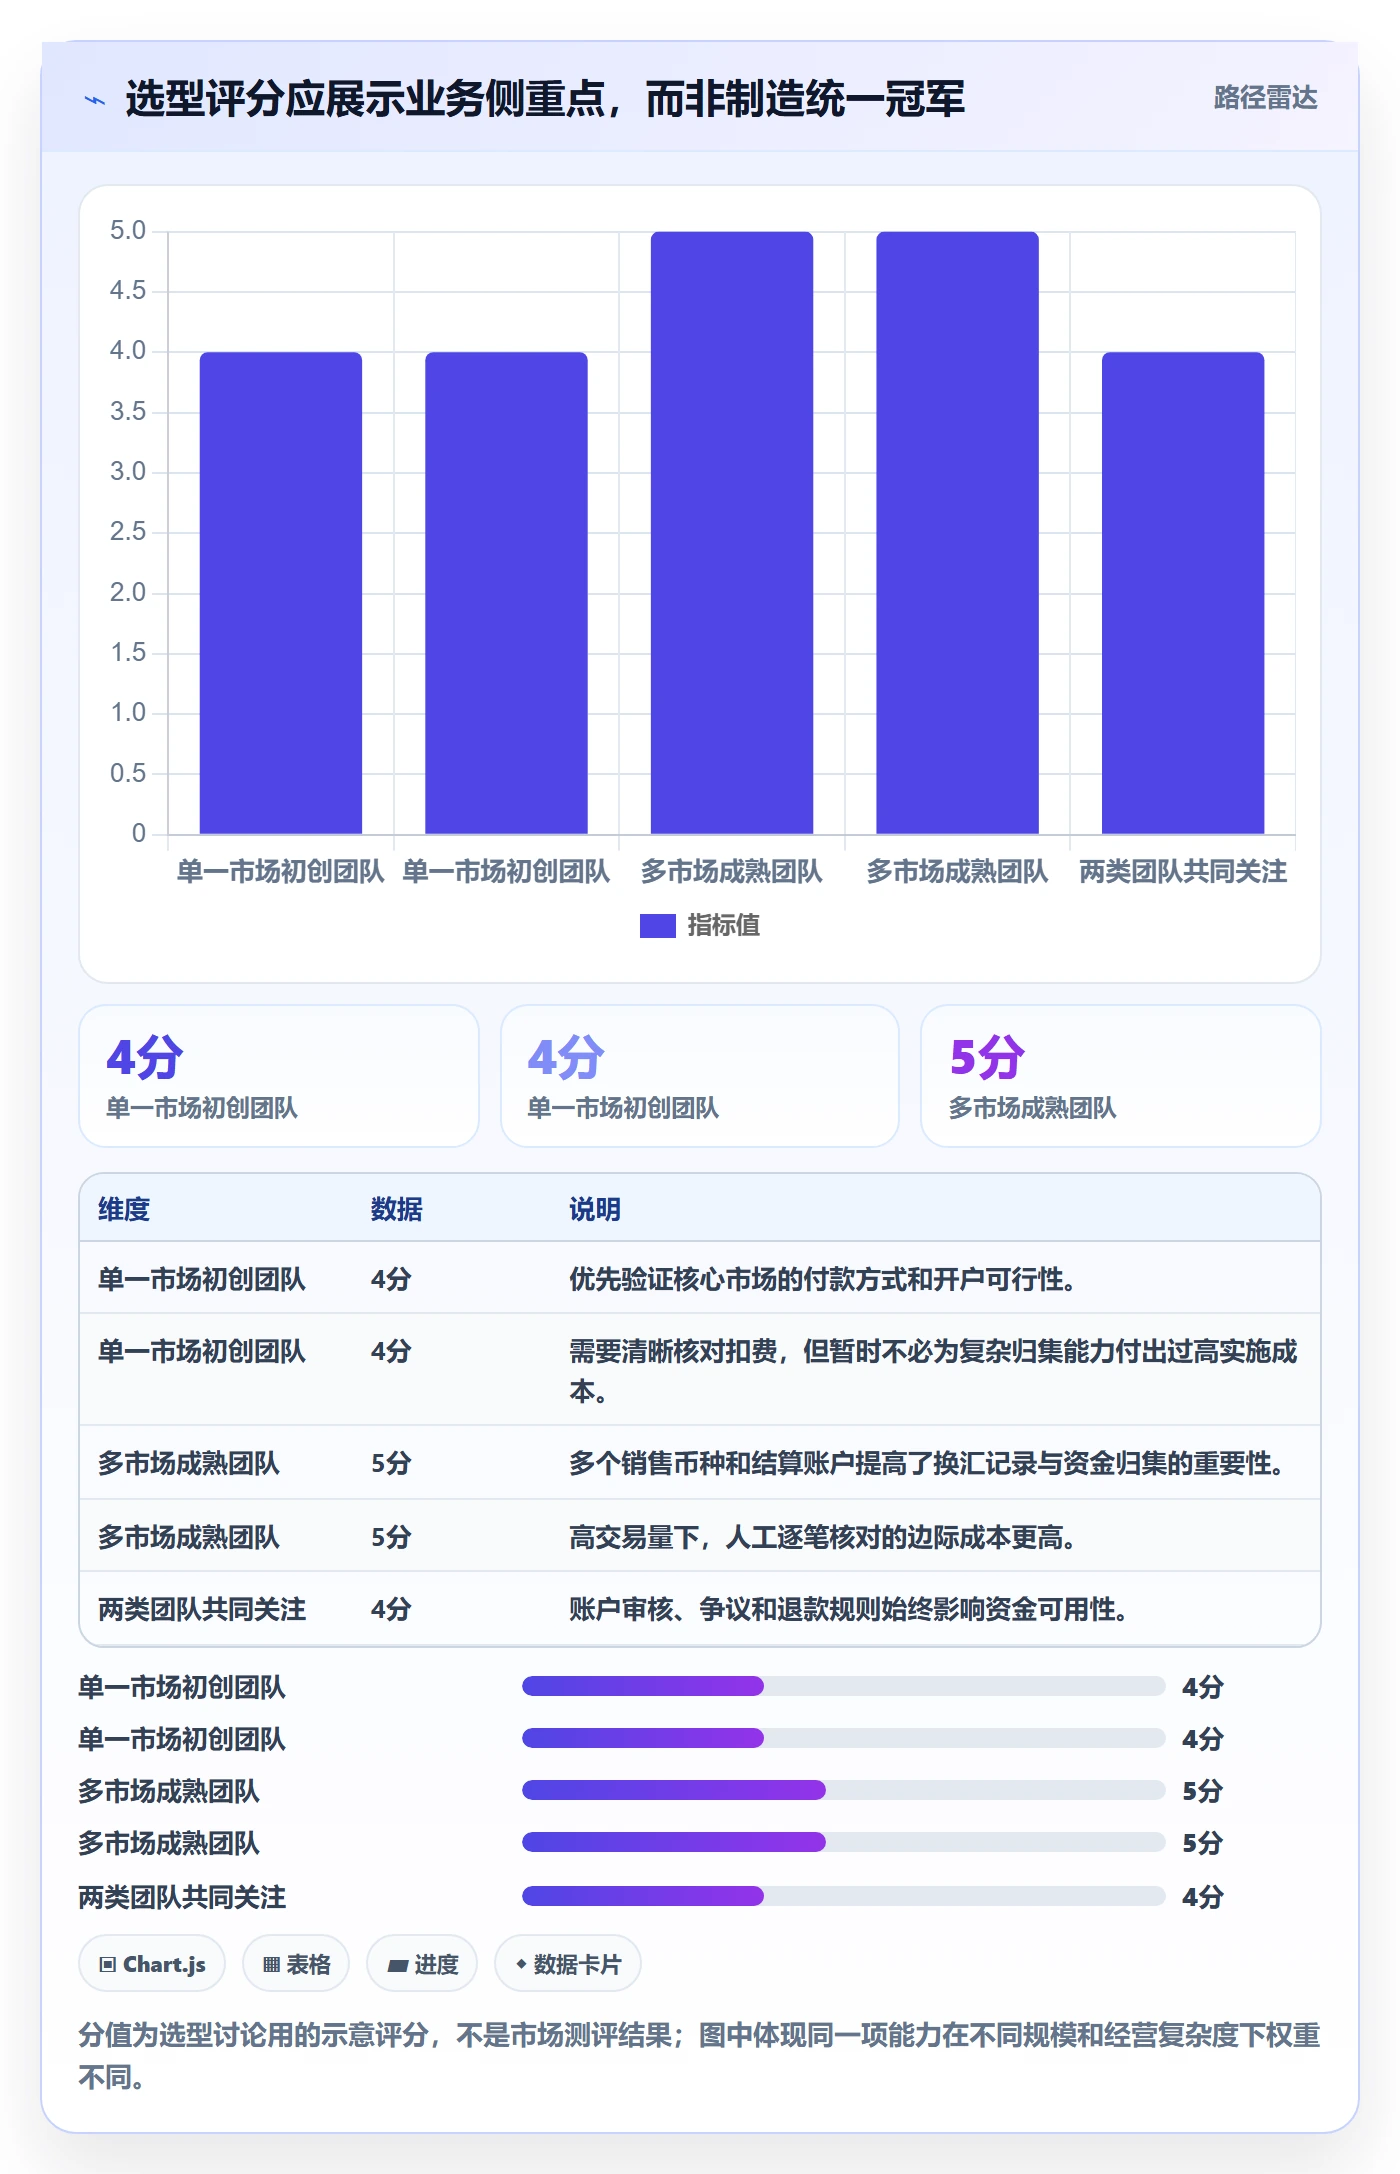Click the 说明 column header
1400x2174 pixels.
(x=595, y=1209)
